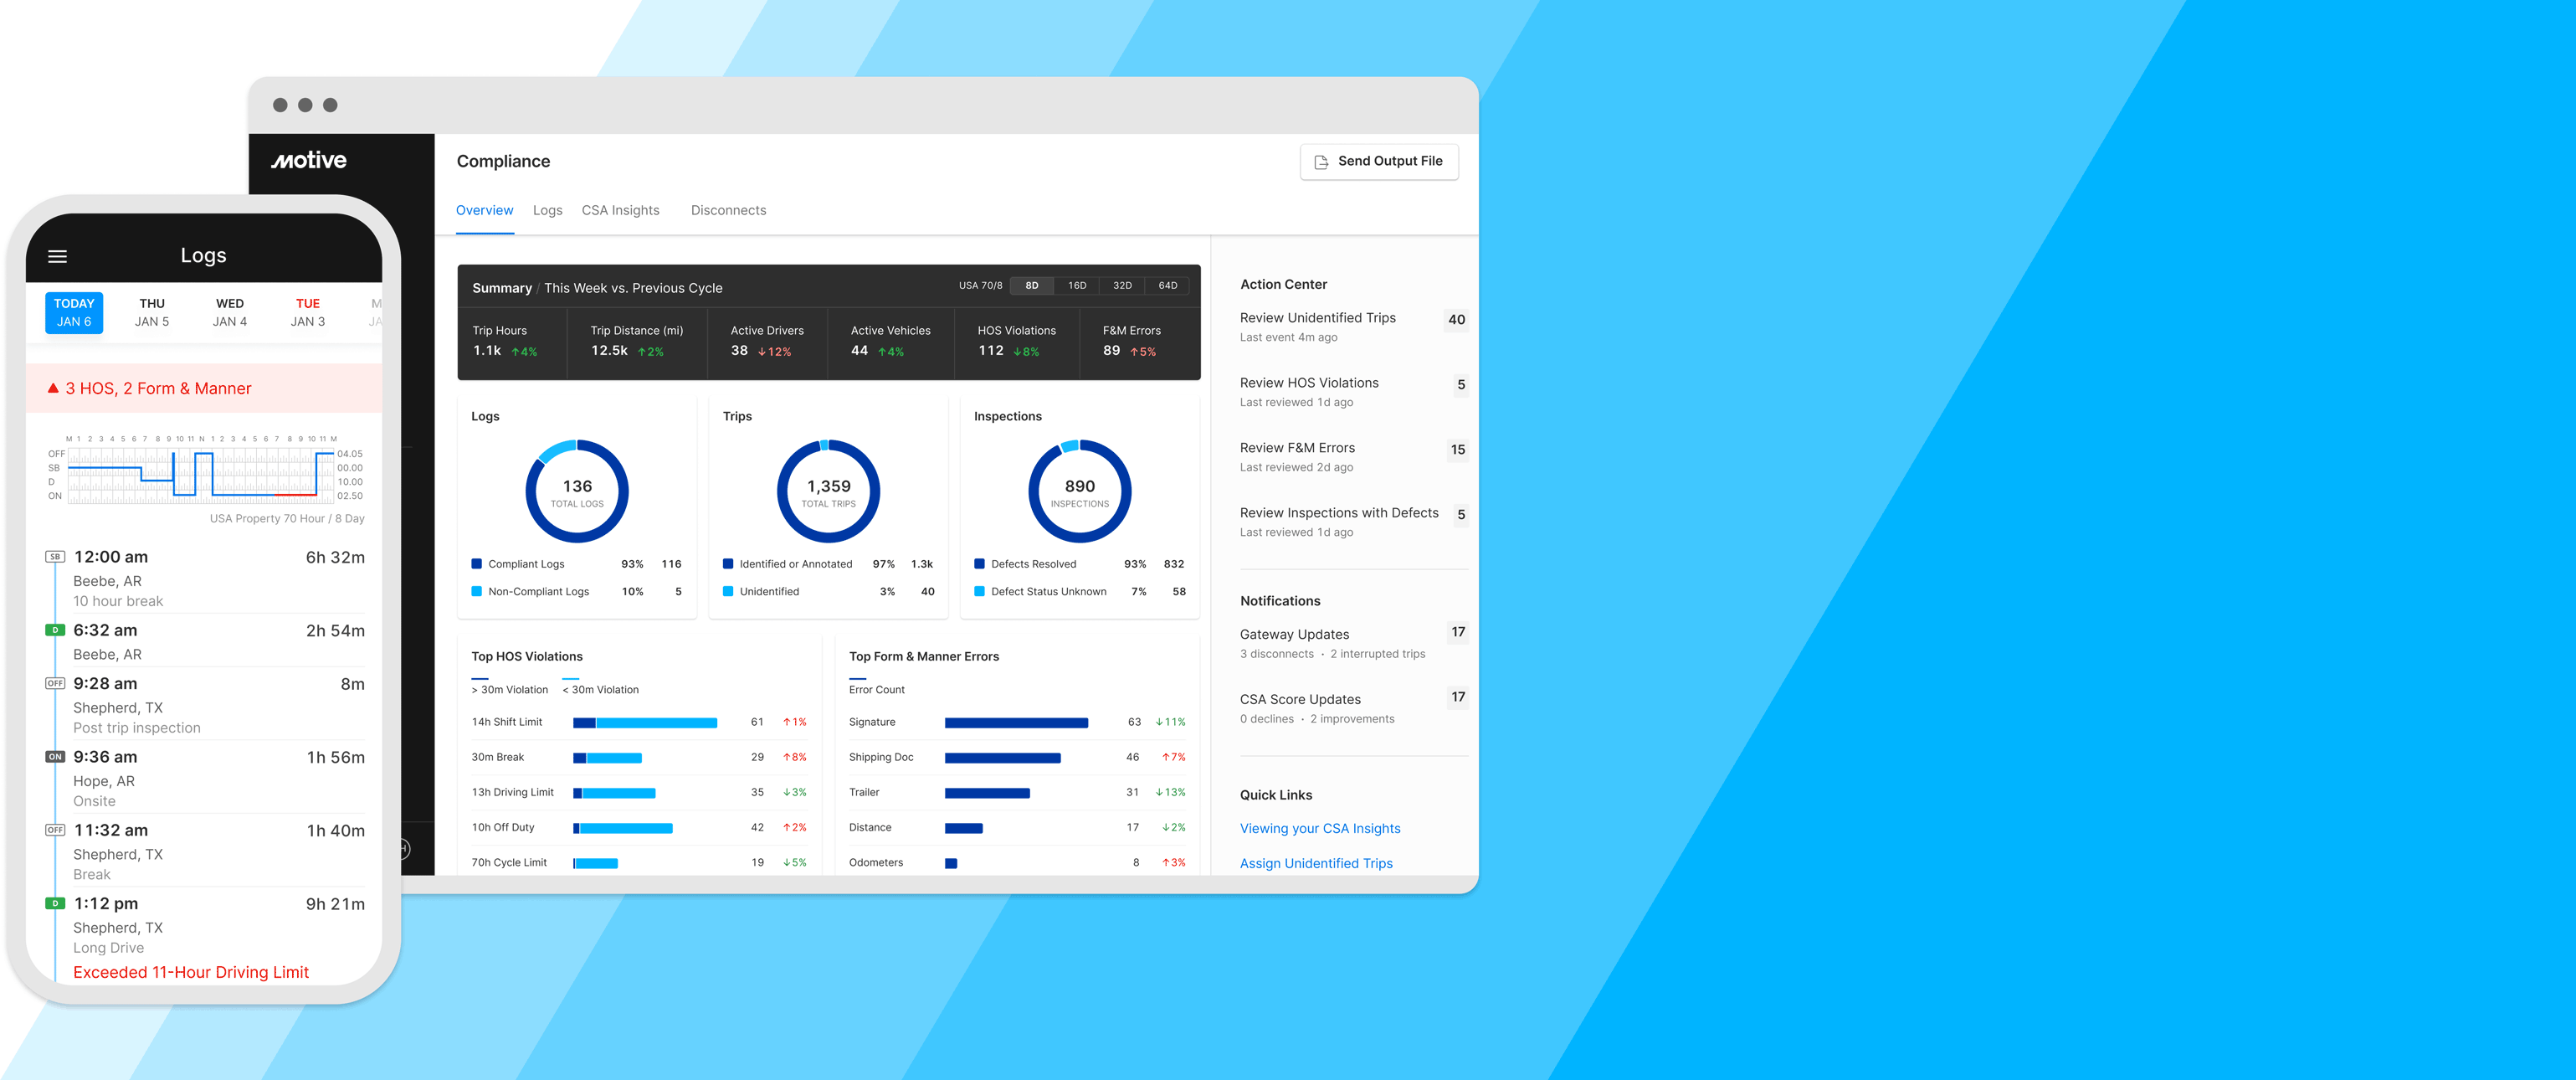Click the red violation warning triangle
2576x1080 pixels.
[x=53, y=388]
